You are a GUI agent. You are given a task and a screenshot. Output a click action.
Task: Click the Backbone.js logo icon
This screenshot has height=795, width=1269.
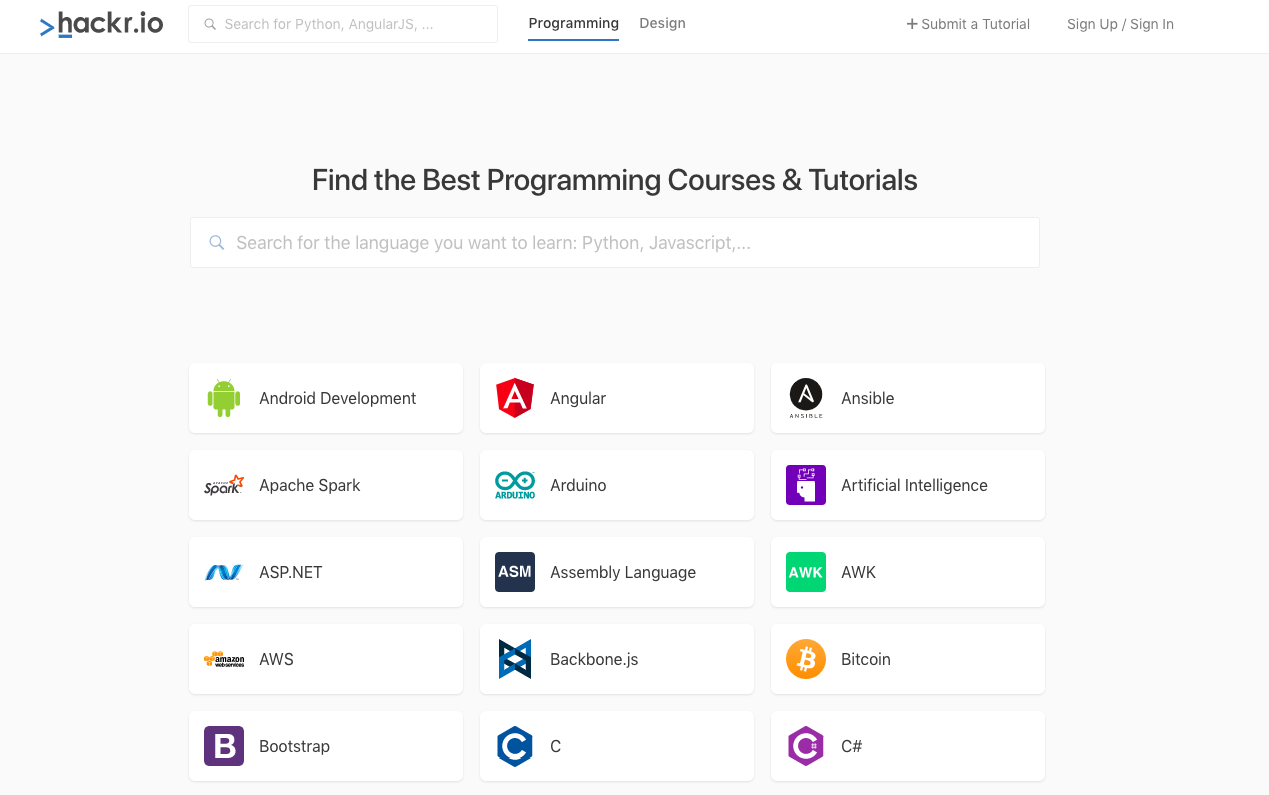pyautogui.click(x=515, y=659)
